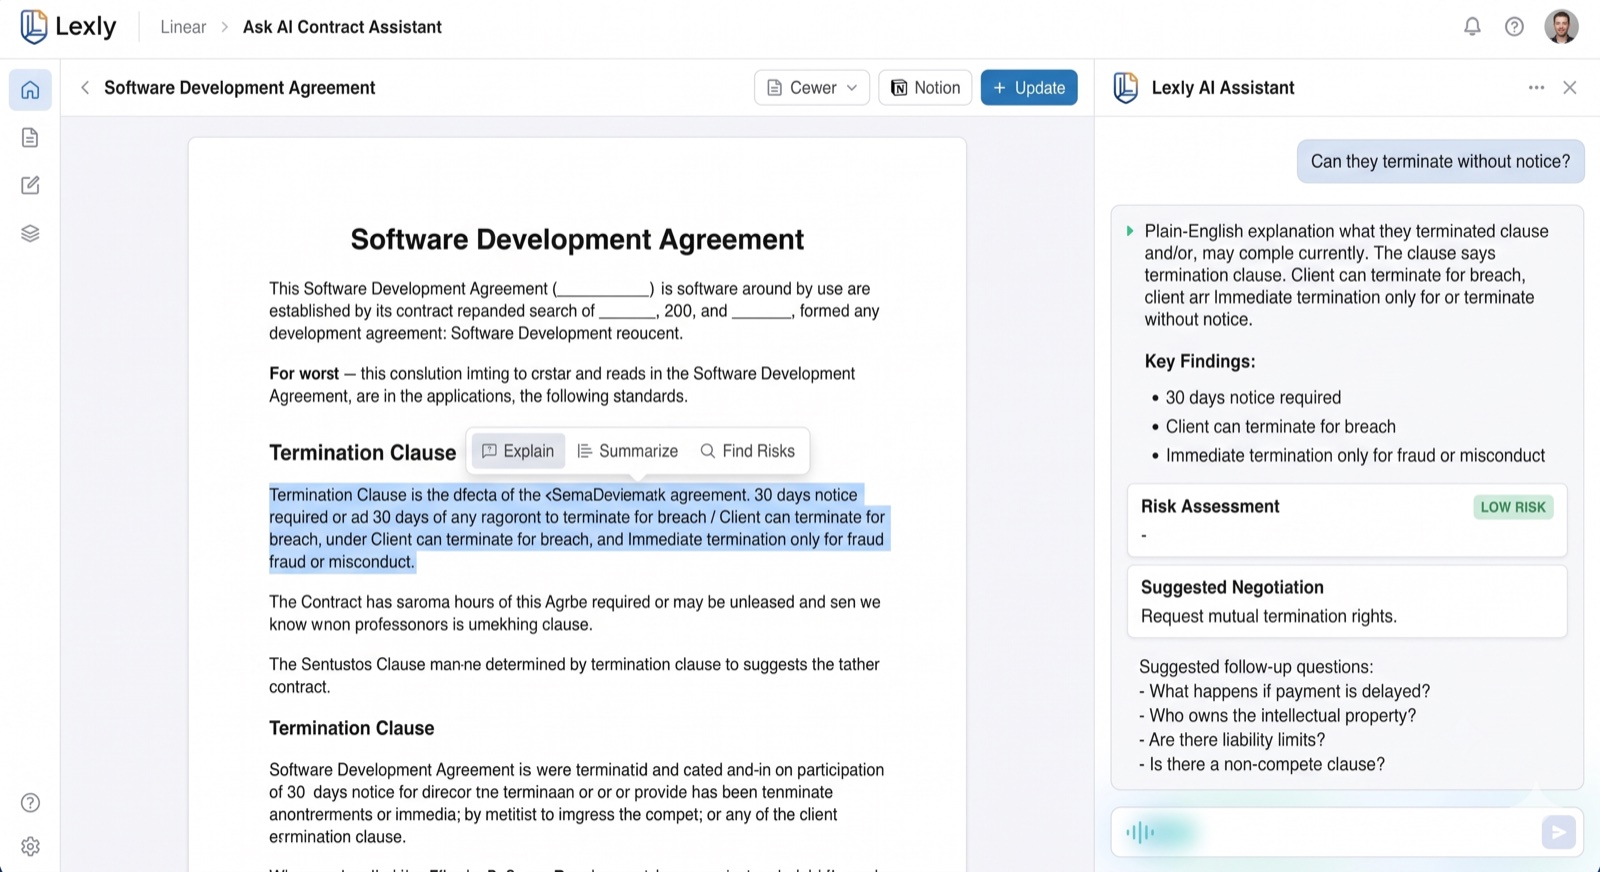The image size is (1600, 872).
Task: Open the Edit note icon in the sidebar
Action: (x=30, y=185)
